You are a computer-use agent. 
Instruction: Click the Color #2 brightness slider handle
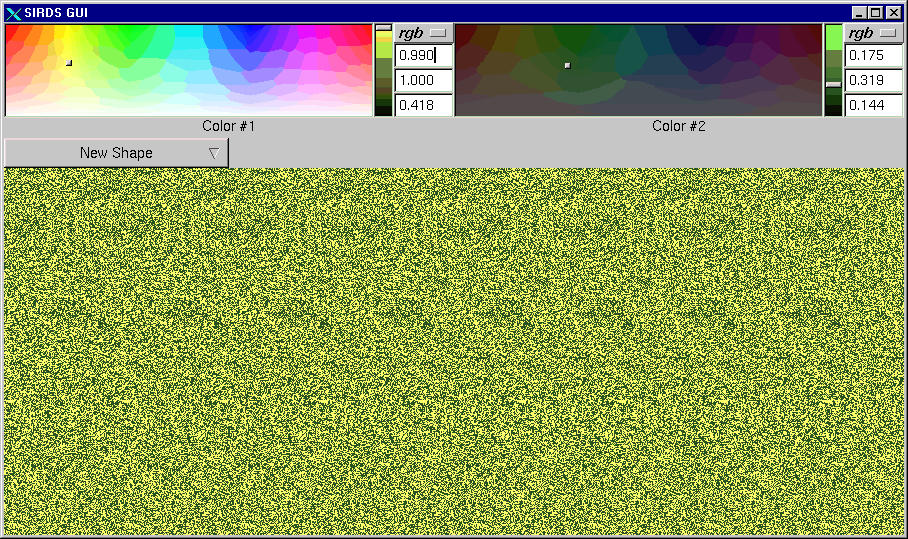833,85
